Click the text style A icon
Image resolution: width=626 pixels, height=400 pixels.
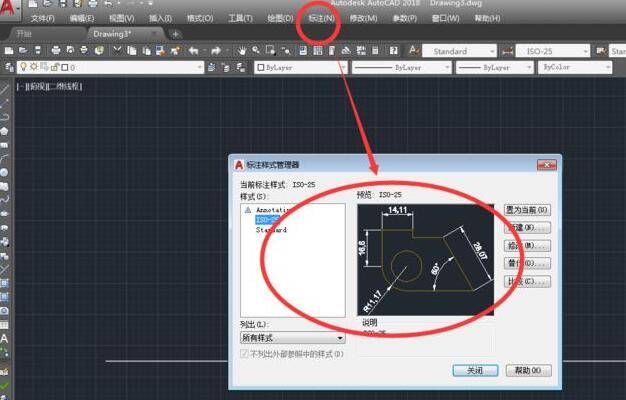[412, 50]
